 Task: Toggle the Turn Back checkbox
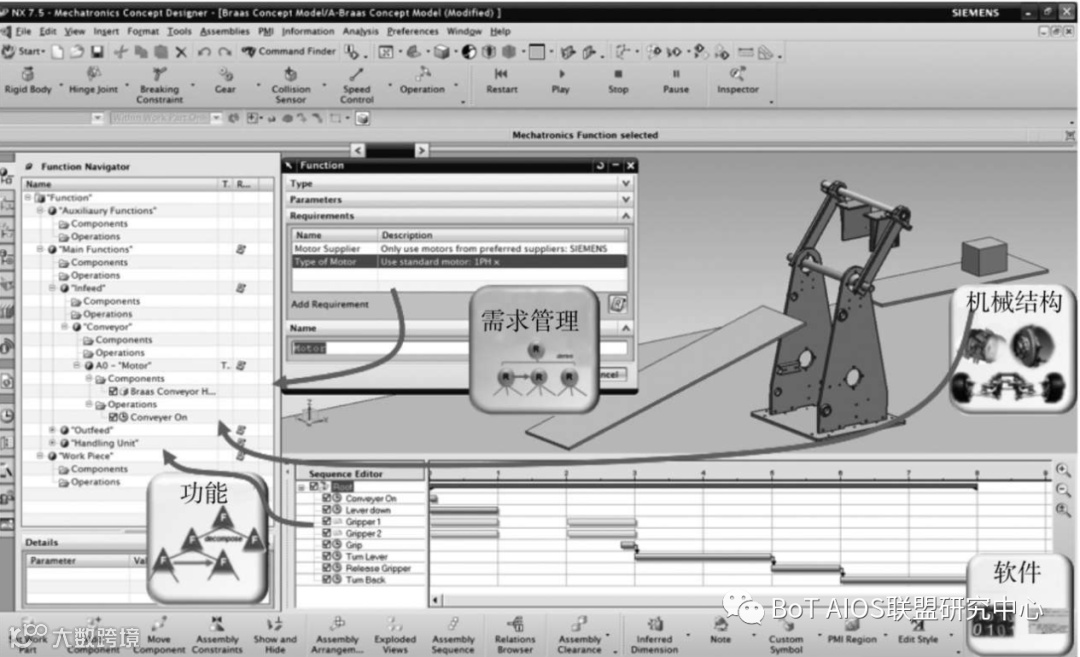[326, 580]
